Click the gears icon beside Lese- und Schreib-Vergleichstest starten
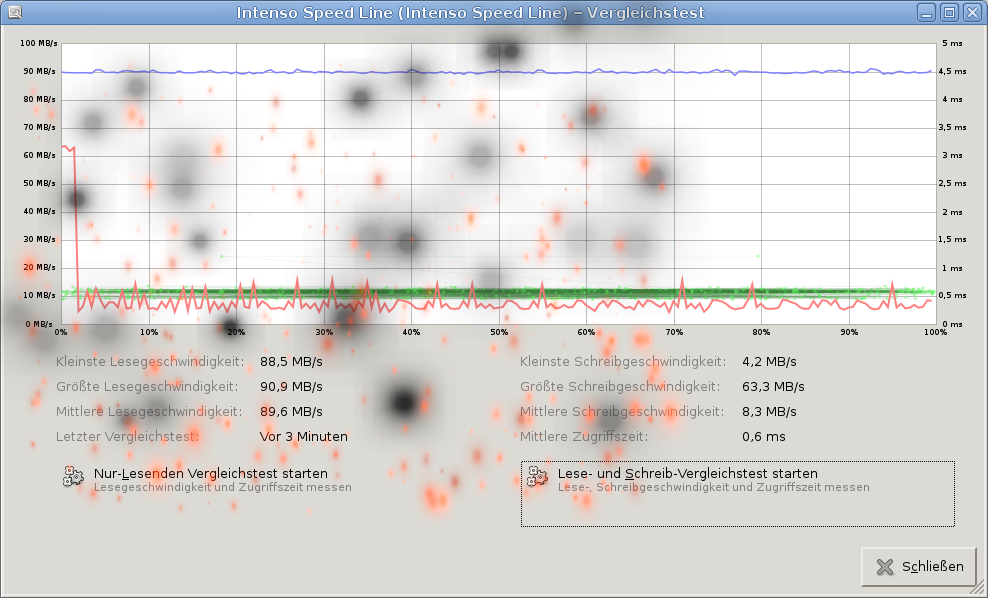Screen dimensions: 988x598 click(537, 476)
